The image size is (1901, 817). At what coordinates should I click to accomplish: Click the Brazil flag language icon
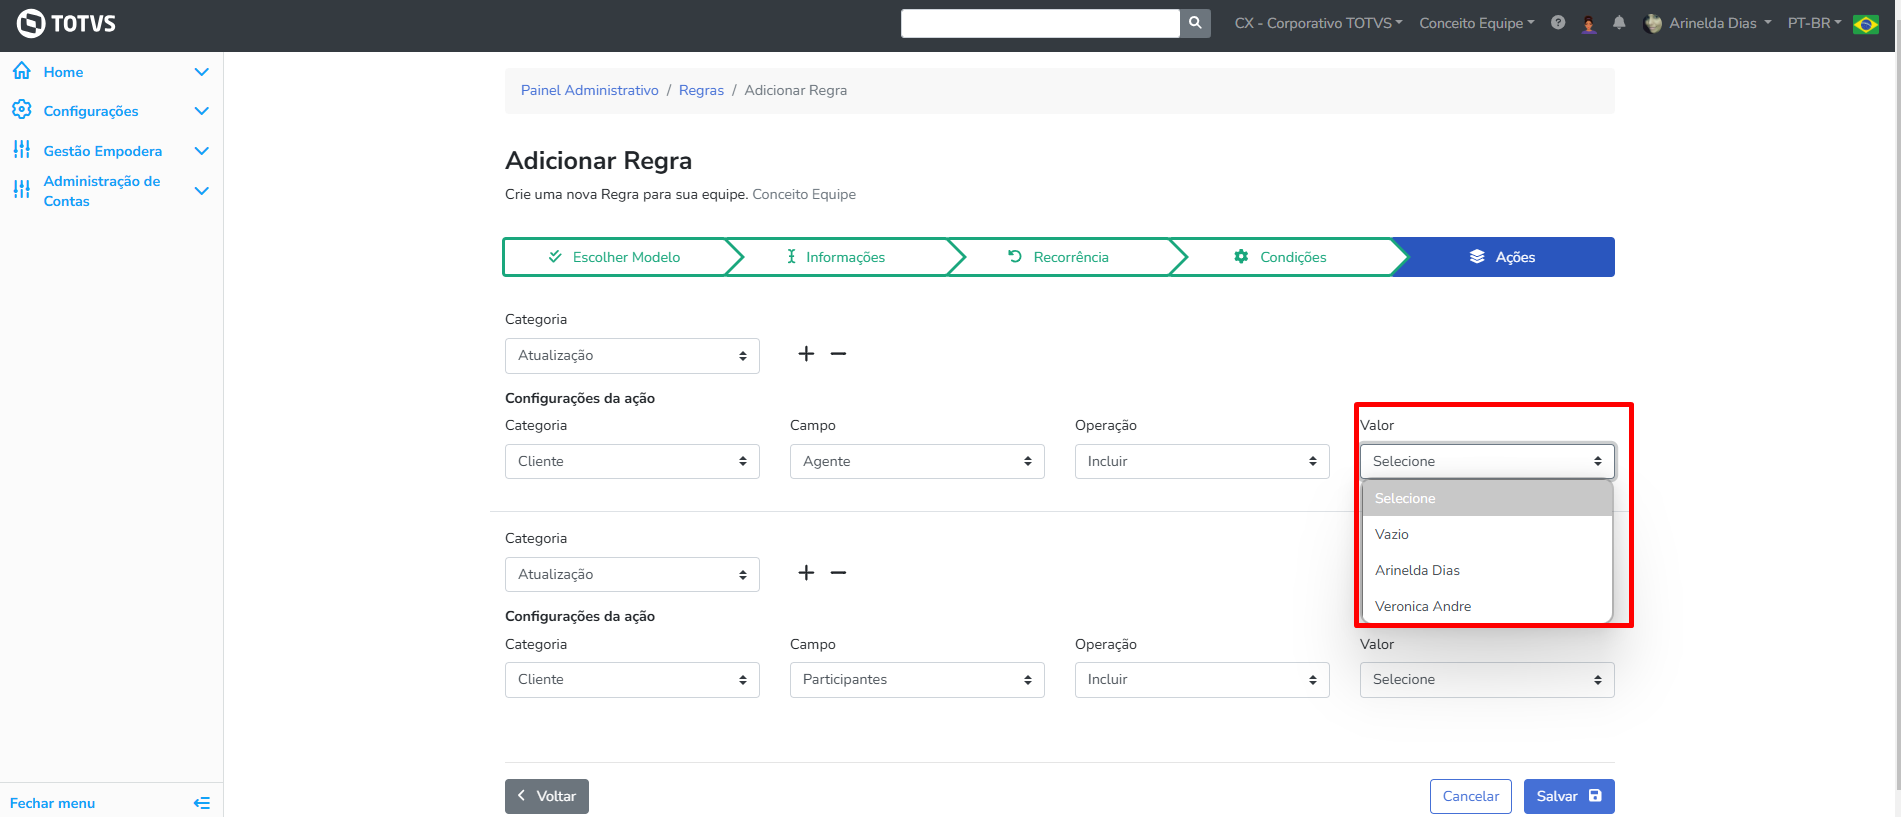pyautogui.click(x=1865, y=24)
